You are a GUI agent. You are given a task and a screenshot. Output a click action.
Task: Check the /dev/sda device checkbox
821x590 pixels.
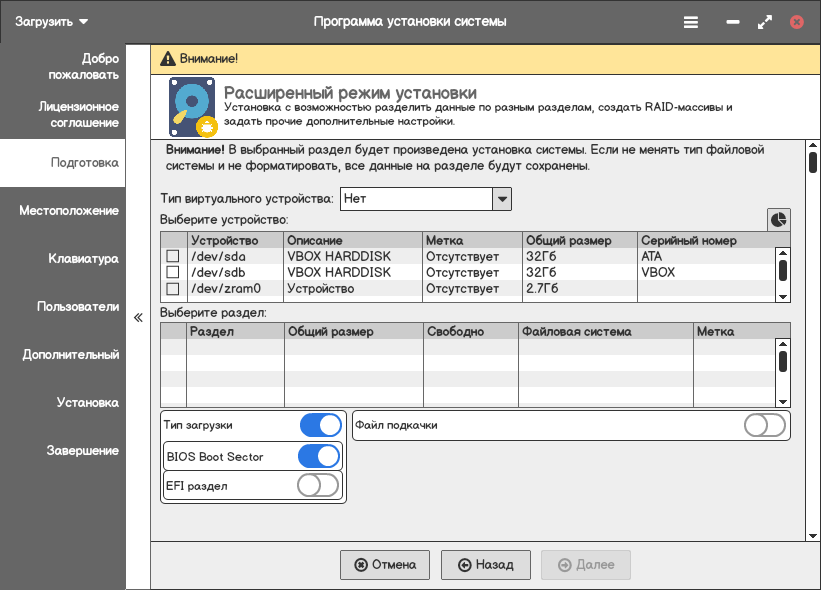173,257
